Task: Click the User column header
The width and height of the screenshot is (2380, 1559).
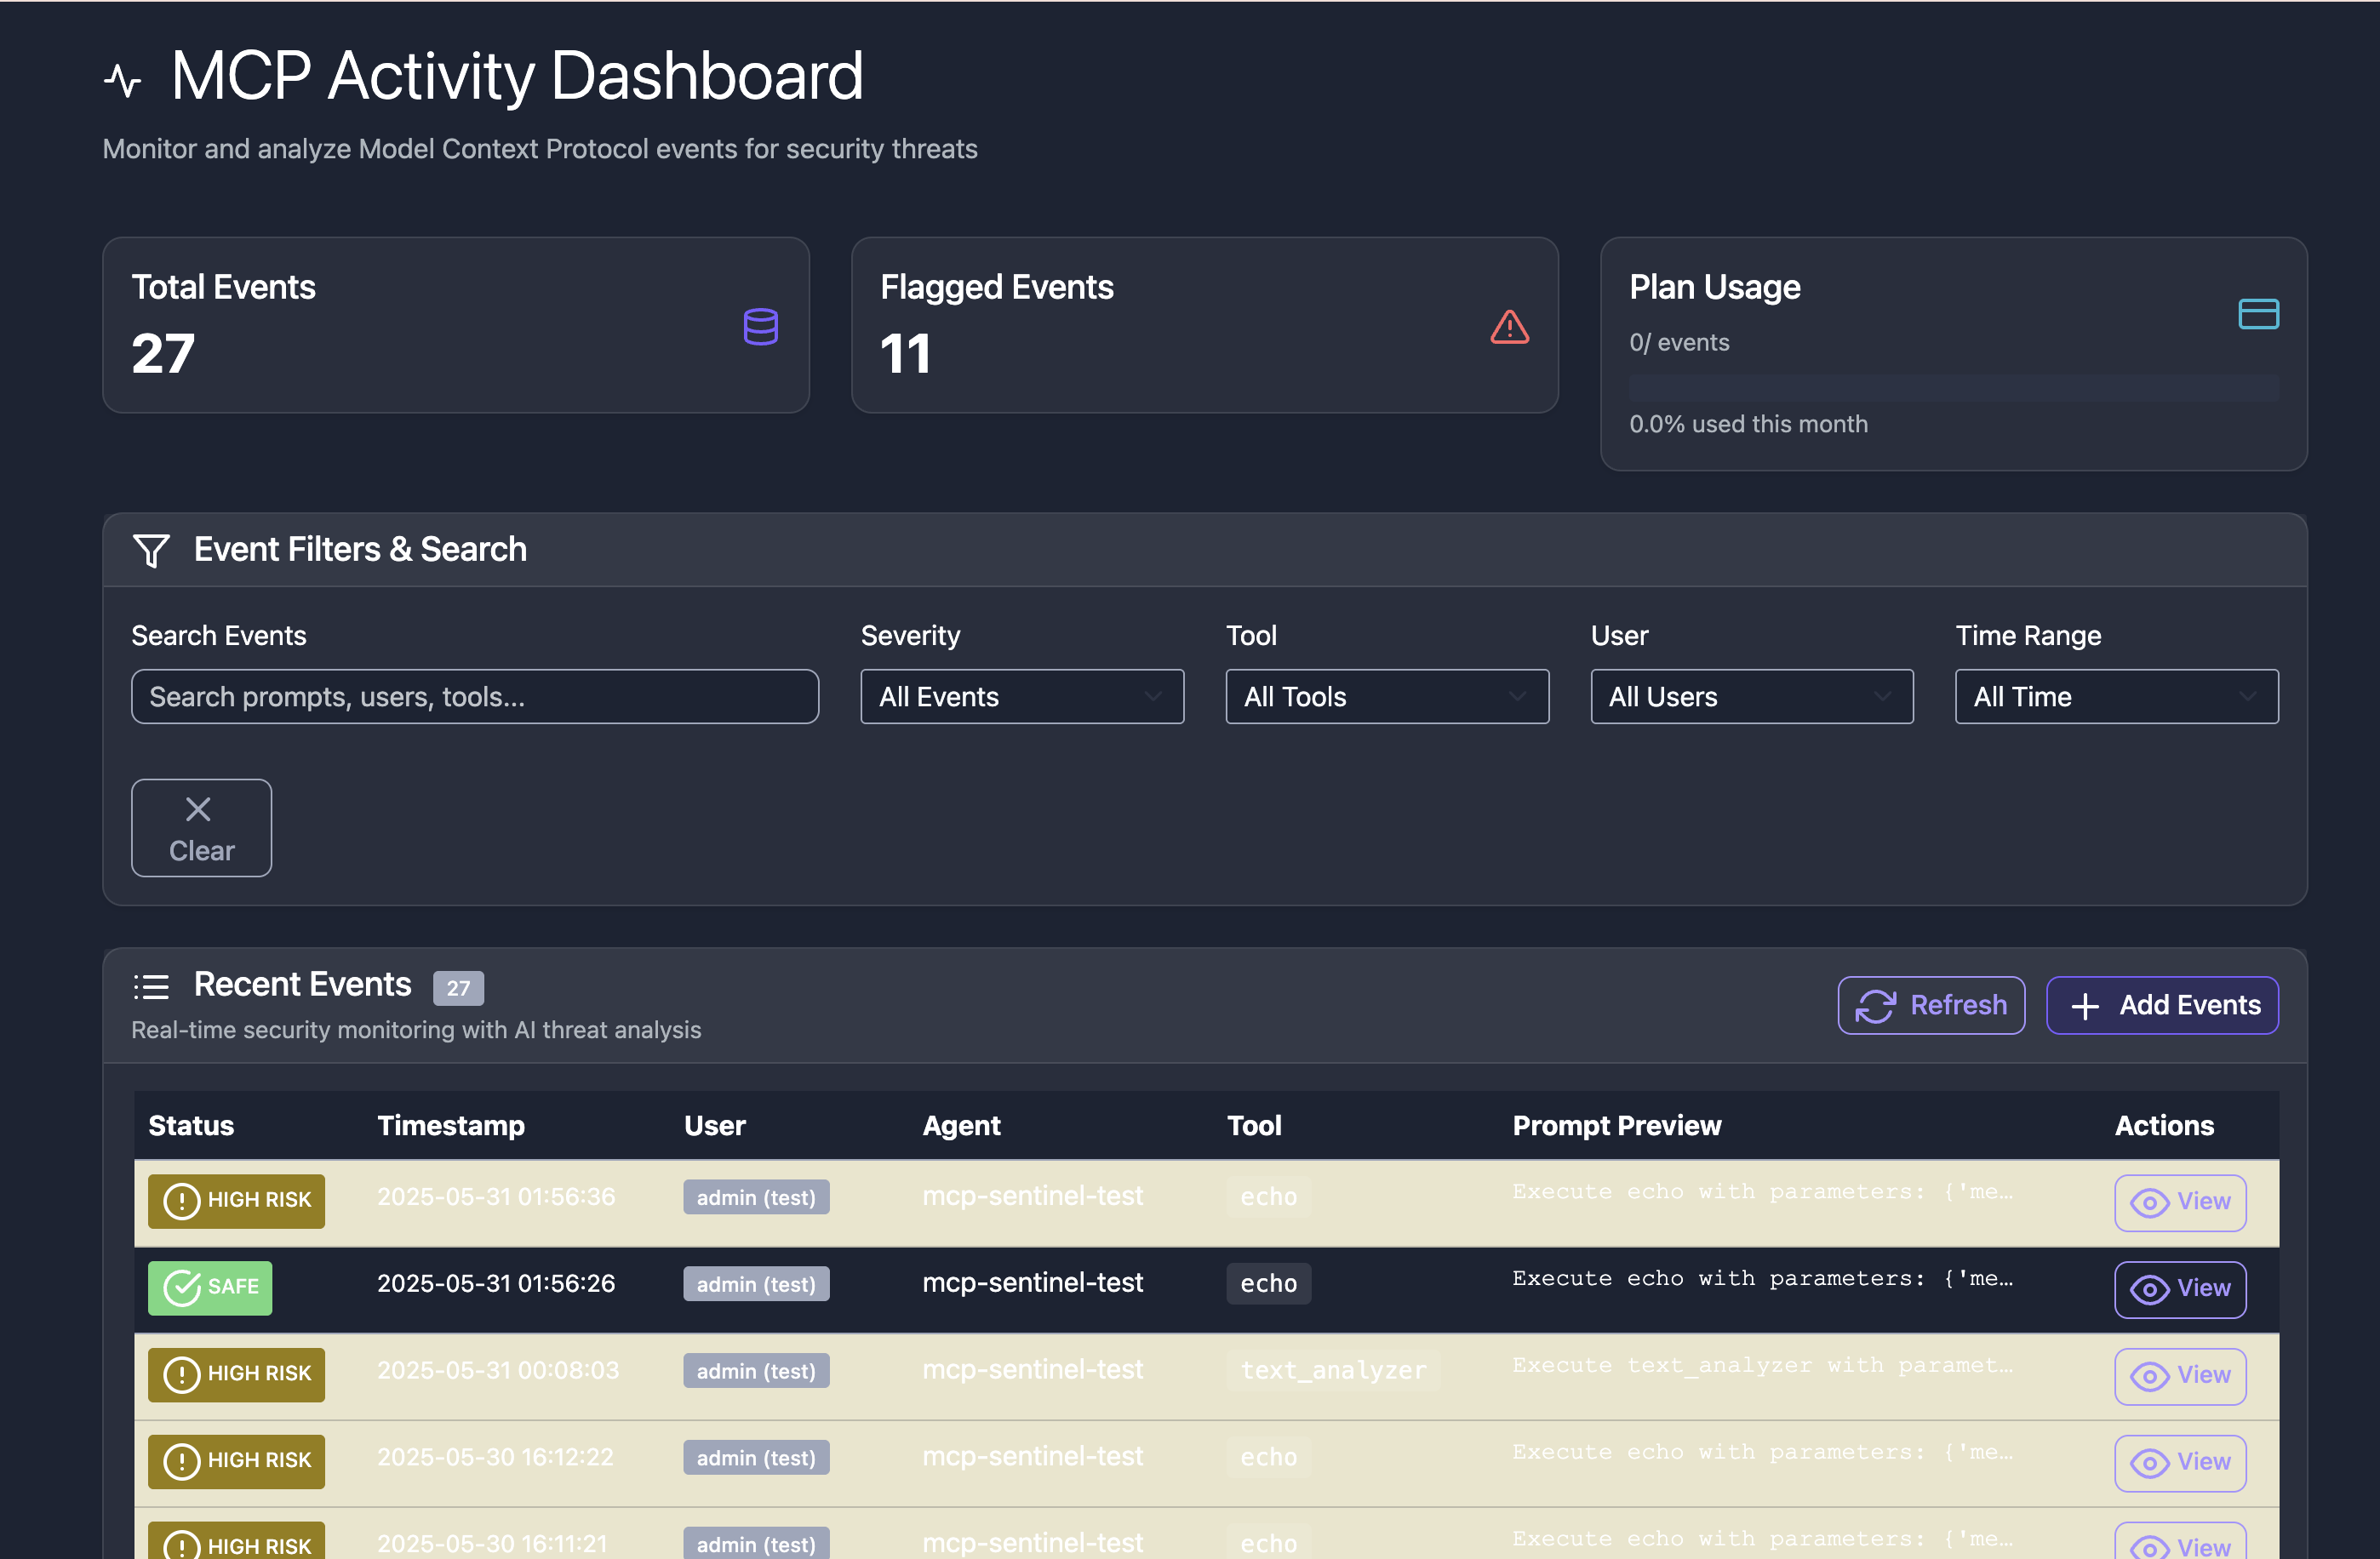Action: click(x=714, y=1126)
